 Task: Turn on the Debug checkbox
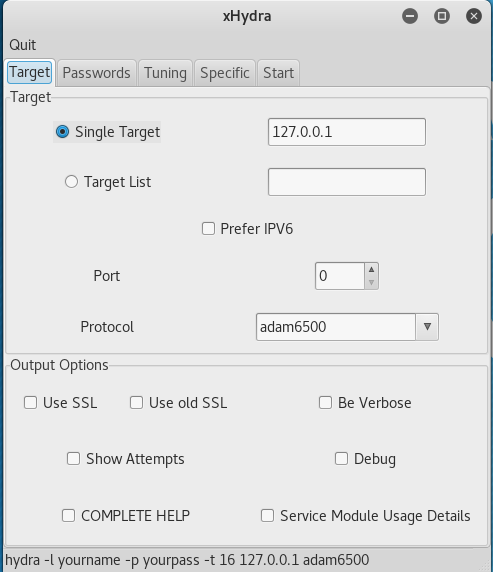(341, 459)
